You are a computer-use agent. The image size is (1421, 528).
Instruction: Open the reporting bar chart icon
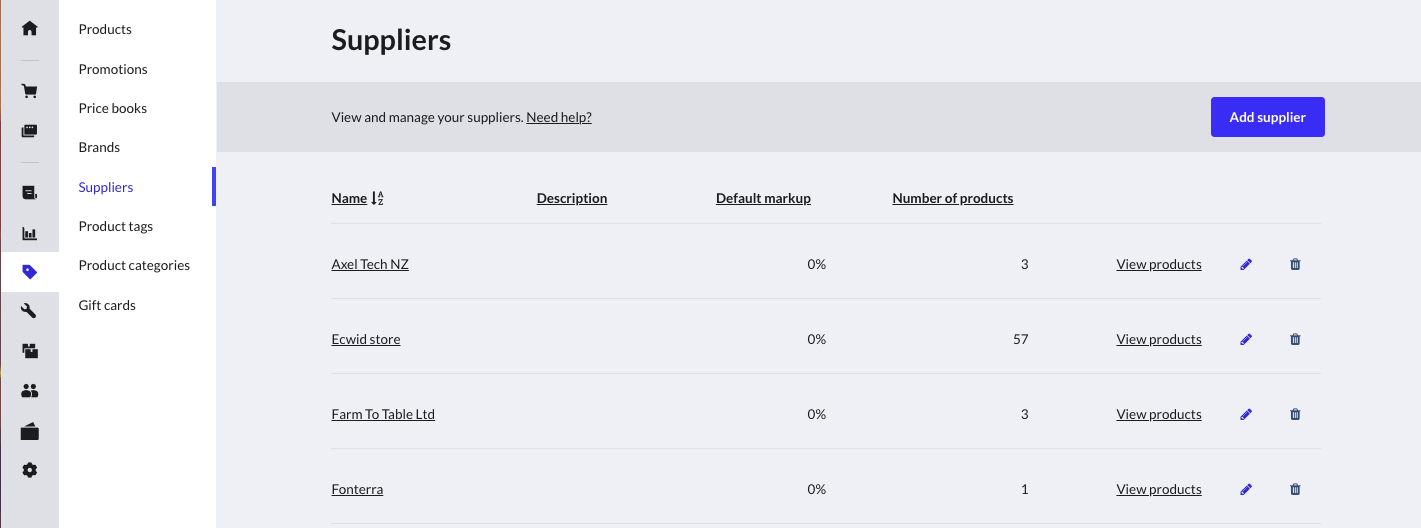coord(30,233)
